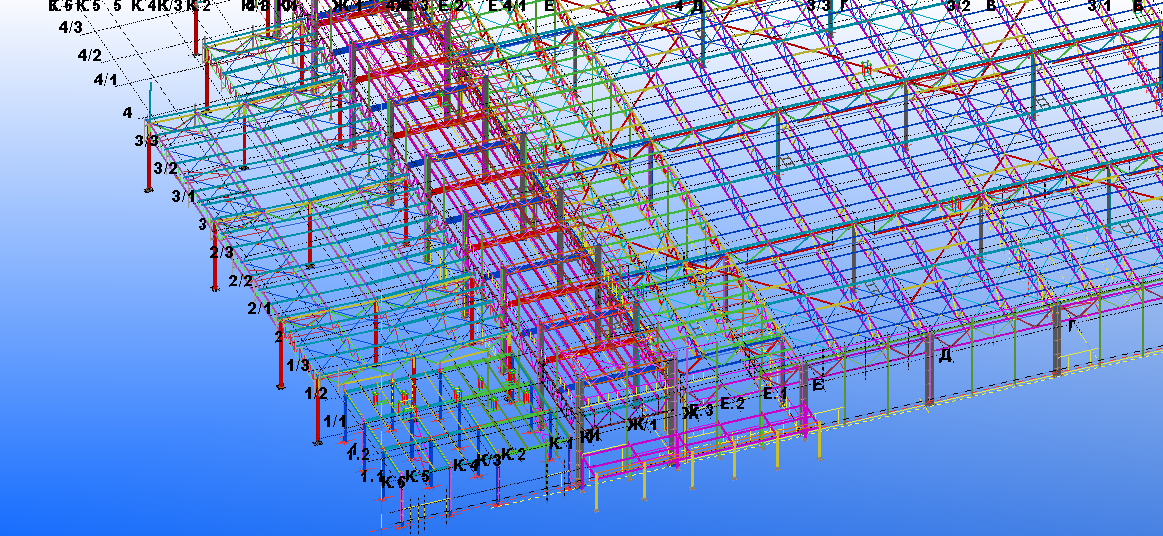Click the 1/2 grid axis label
Viewport: 1163px width, 536px height.
pyautogui.click(x=315, y=394)
